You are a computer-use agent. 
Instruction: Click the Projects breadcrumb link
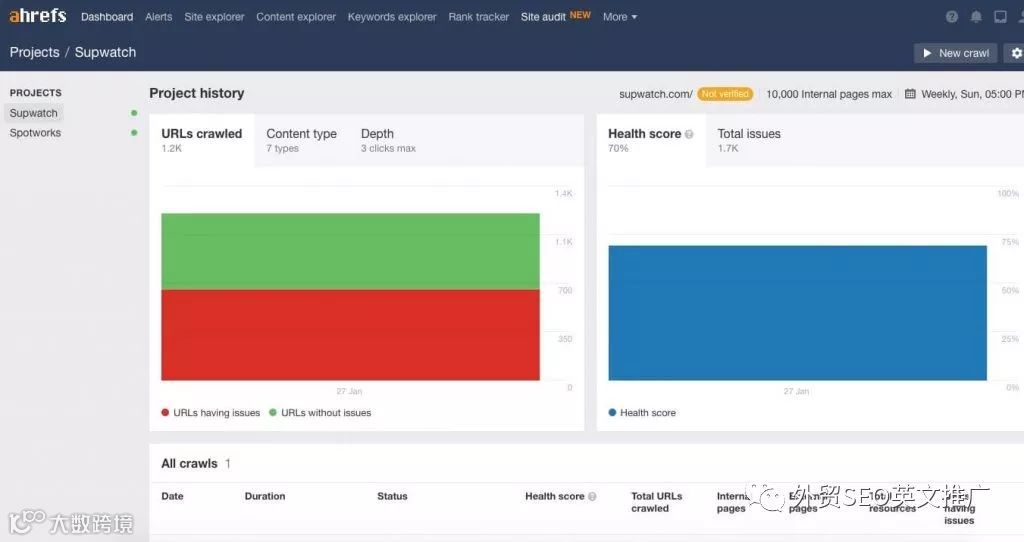[x=35, y=52]
